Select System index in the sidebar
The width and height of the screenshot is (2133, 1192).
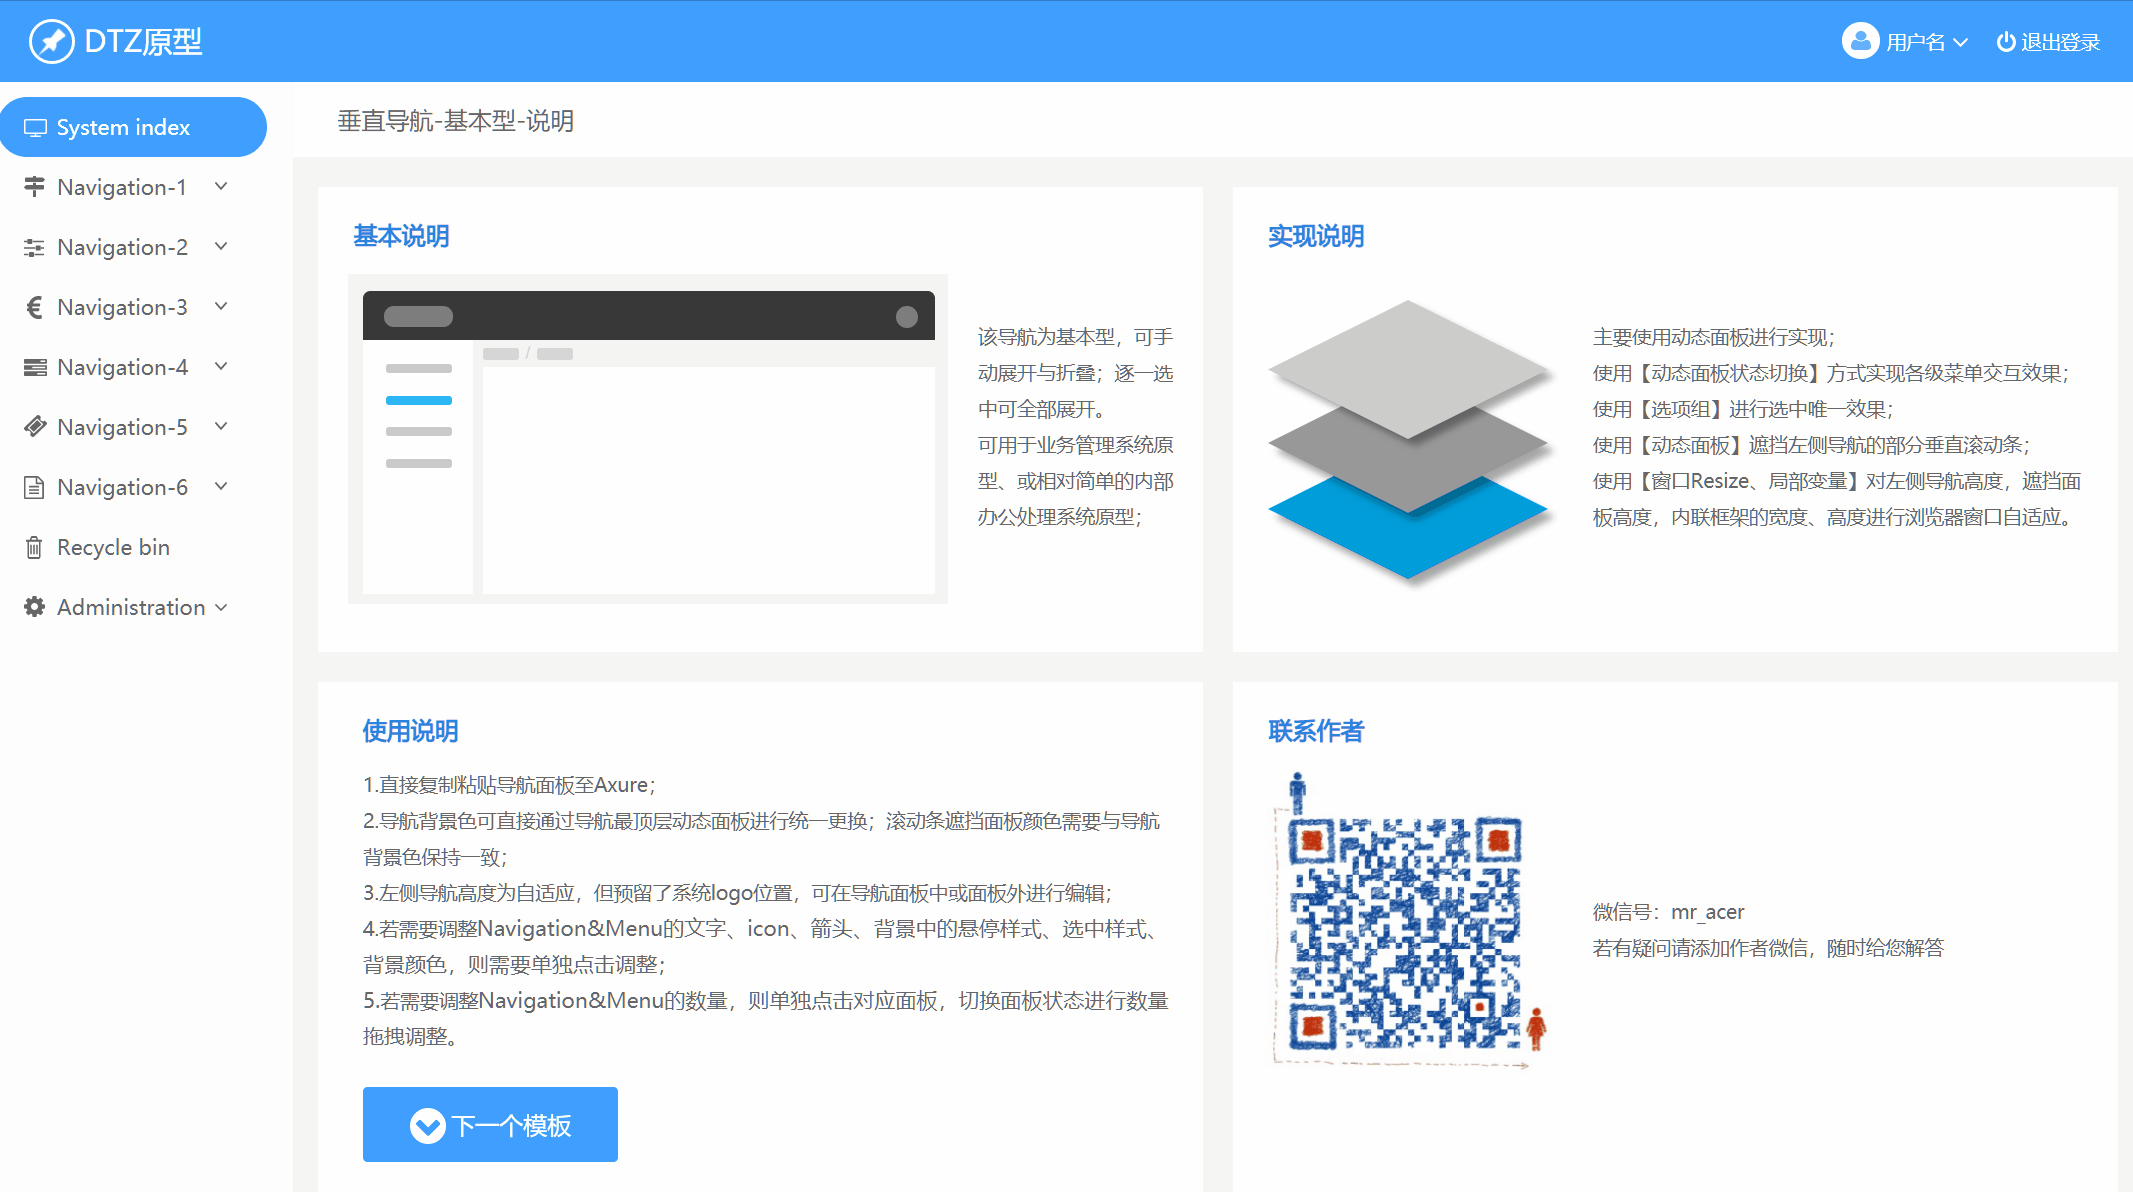click(133, 127)
